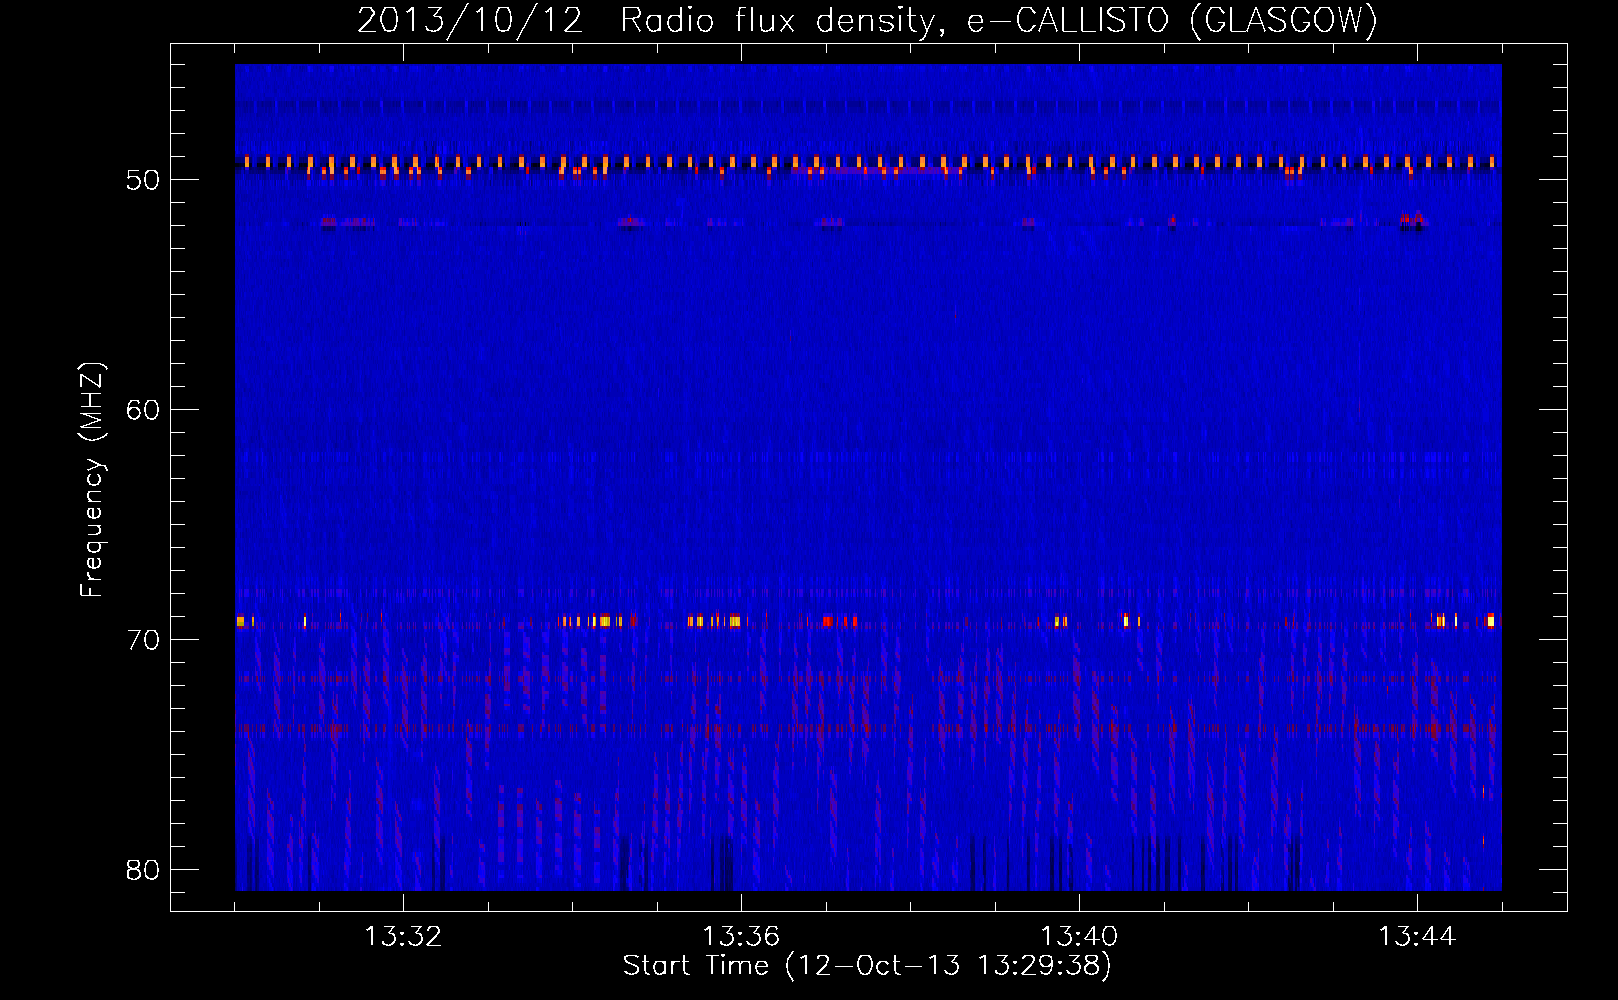
Task: Click the 13:32 time tick label
Action: (403, 937)
